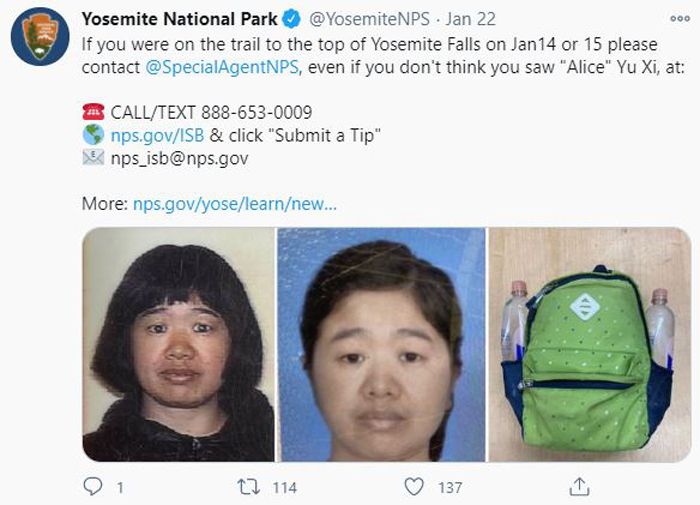
Task: Open the nps.gov/ISB link
Action: click(158, 135)
